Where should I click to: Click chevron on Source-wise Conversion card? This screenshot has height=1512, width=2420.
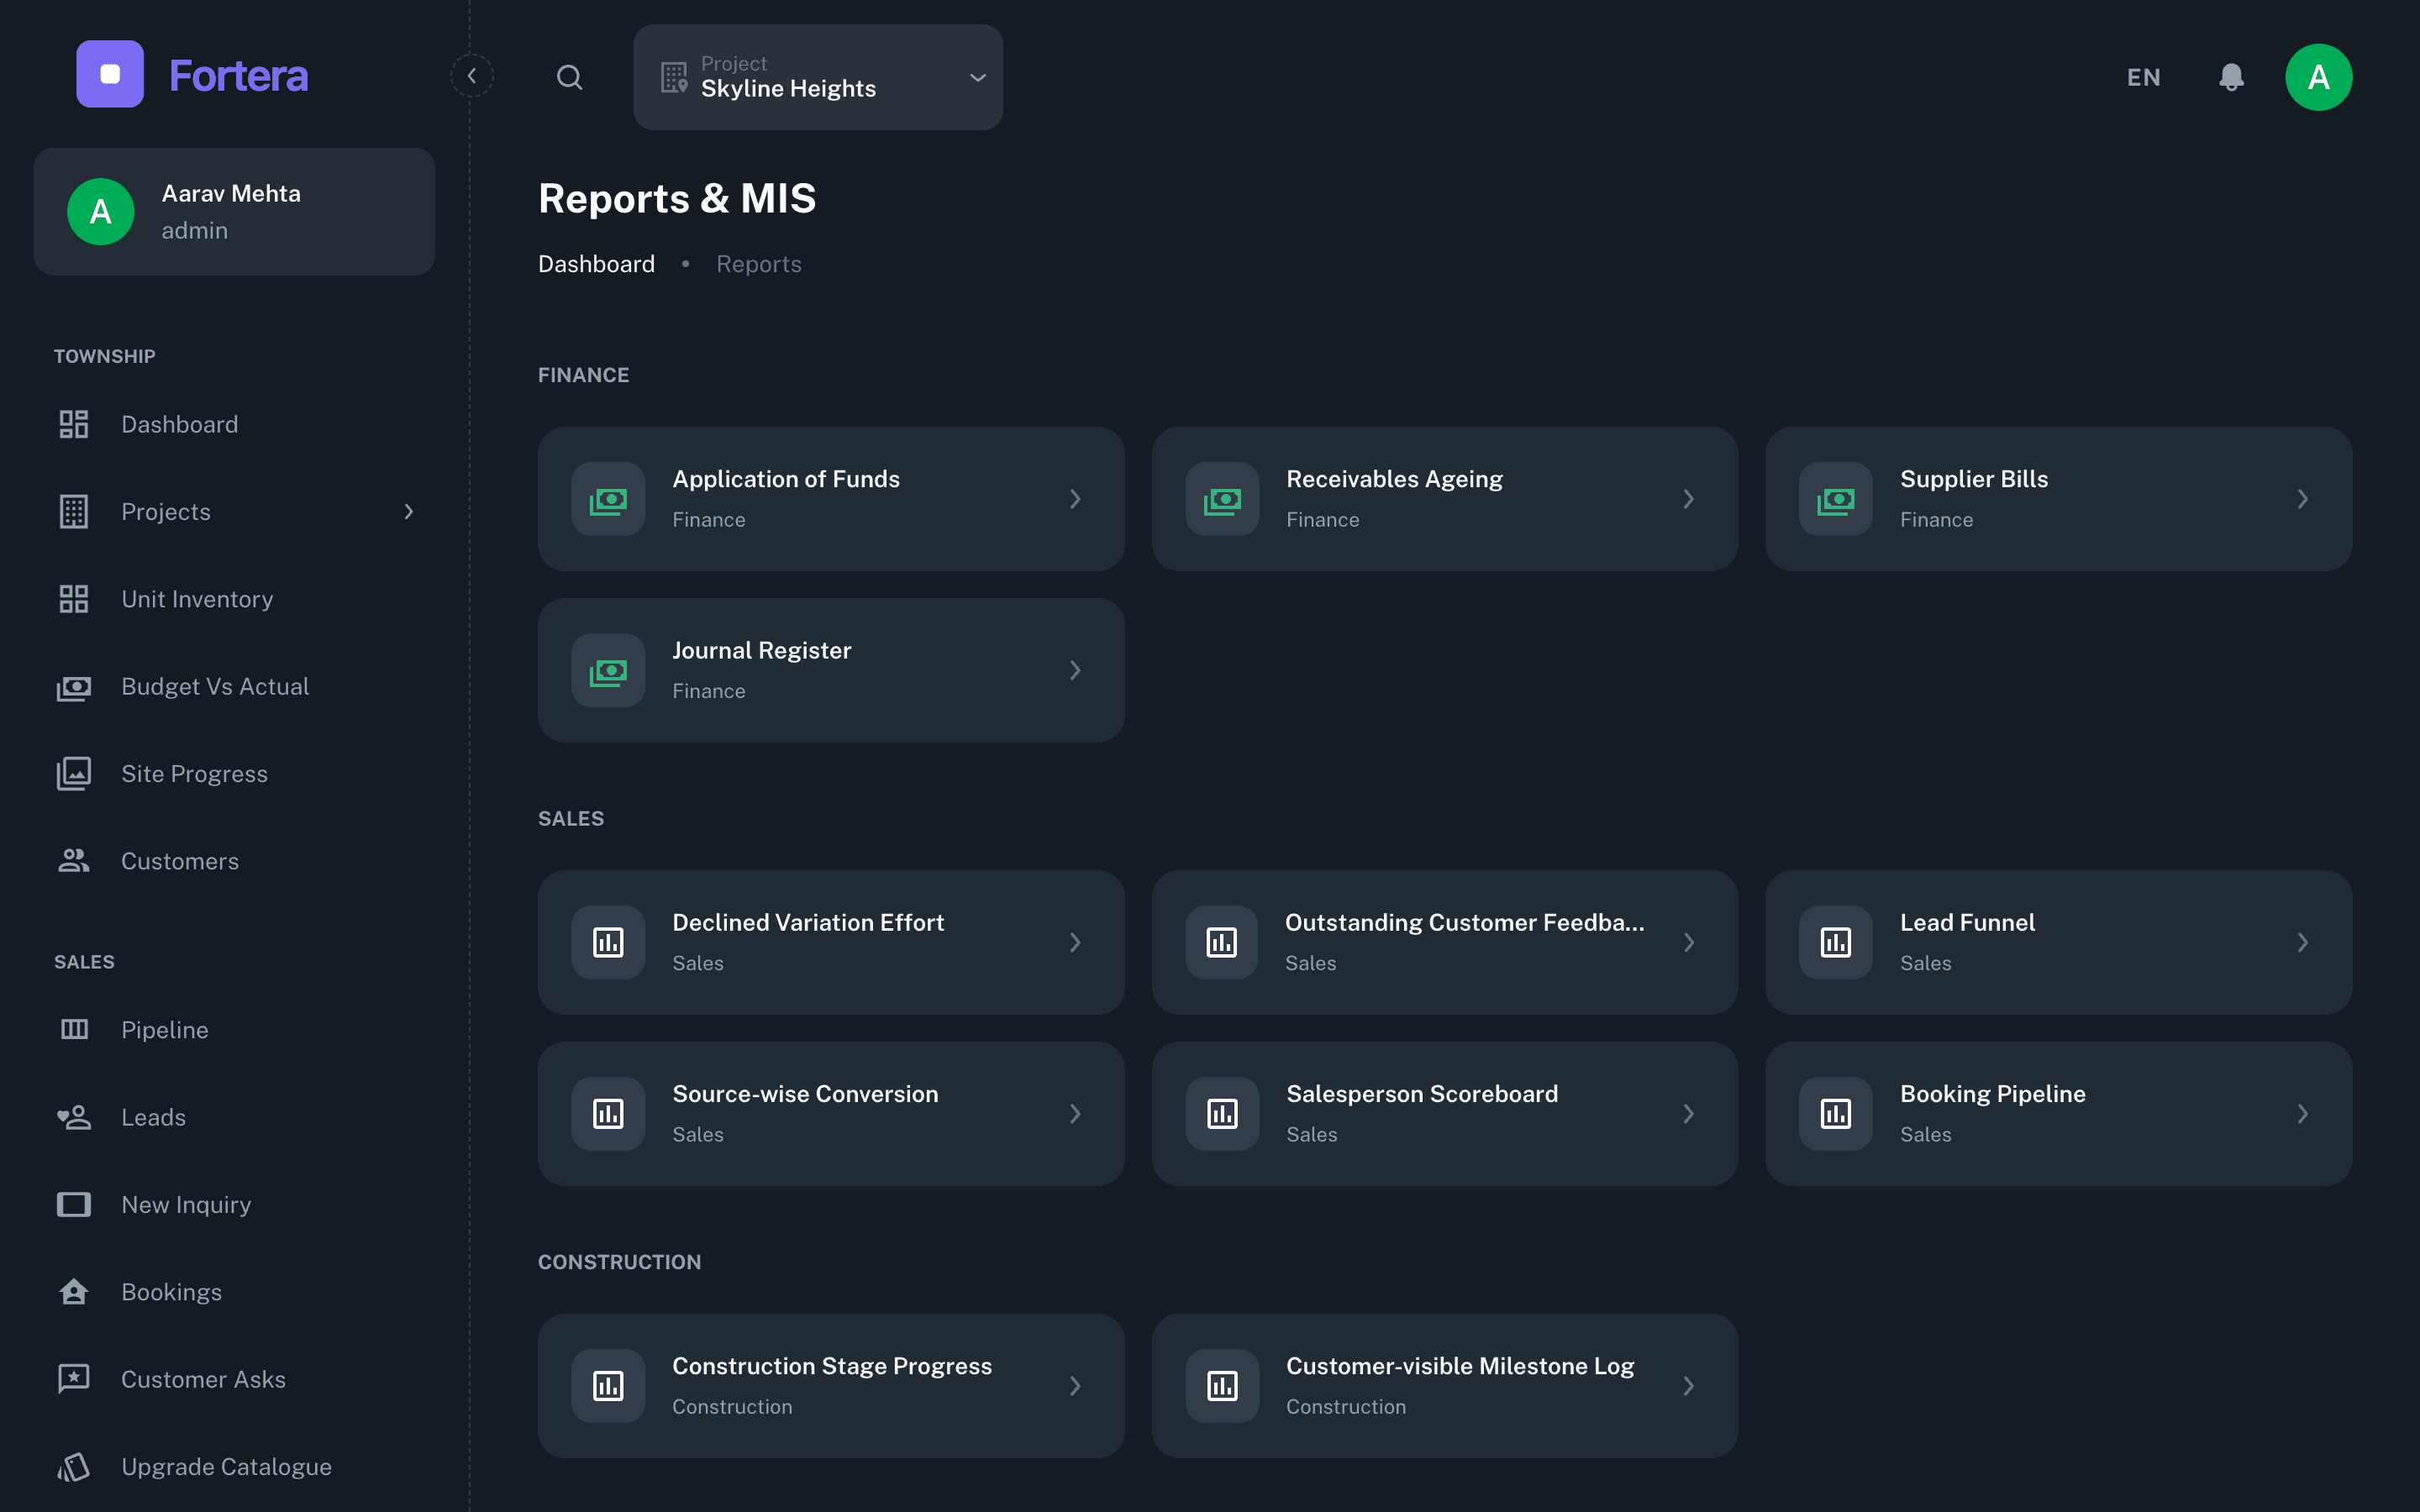pos(1075,1113)
